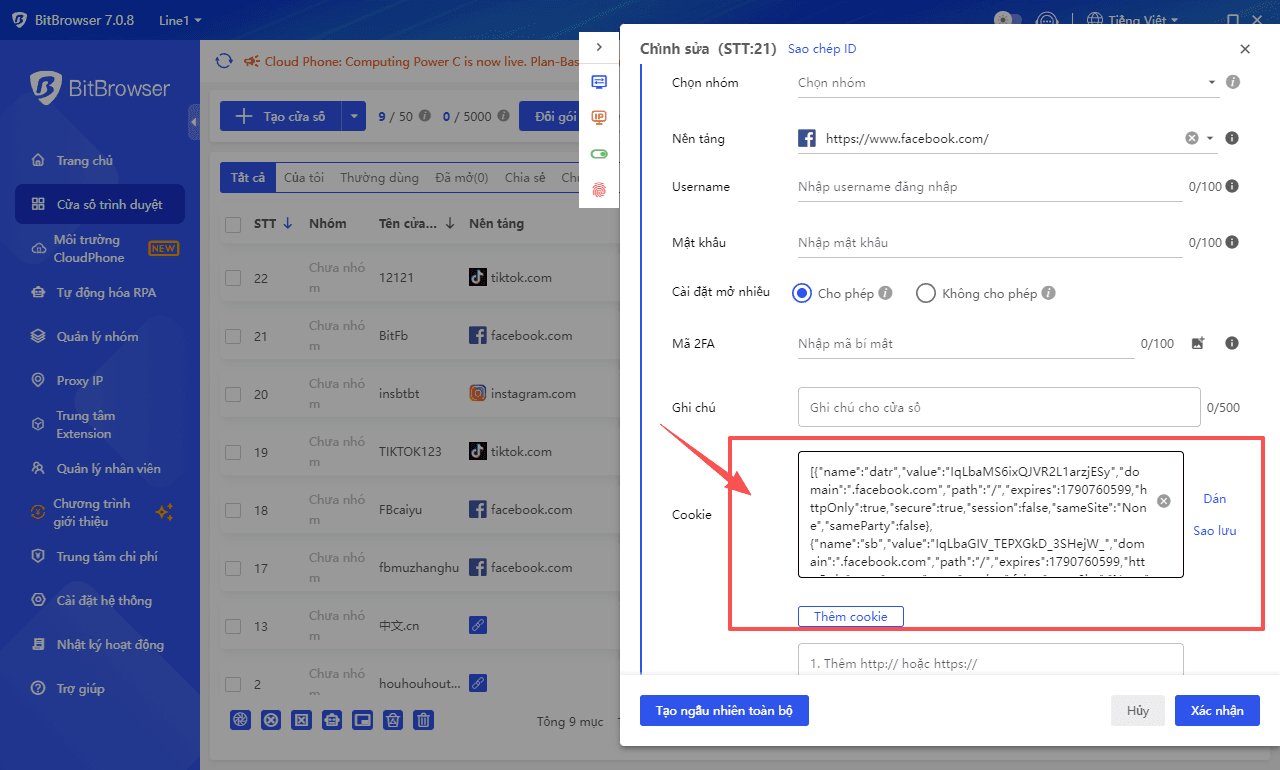Click into the Ghi chú input field

pyautogui.click(x=999, y=407)
